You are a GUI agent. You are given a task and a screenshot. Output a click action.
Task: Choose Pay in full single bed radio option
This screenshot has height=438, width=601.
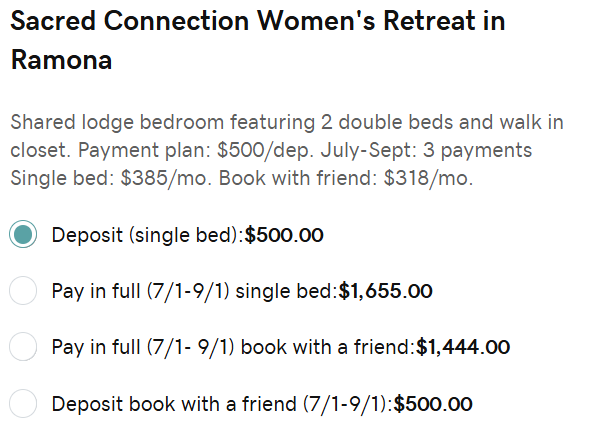23,290
